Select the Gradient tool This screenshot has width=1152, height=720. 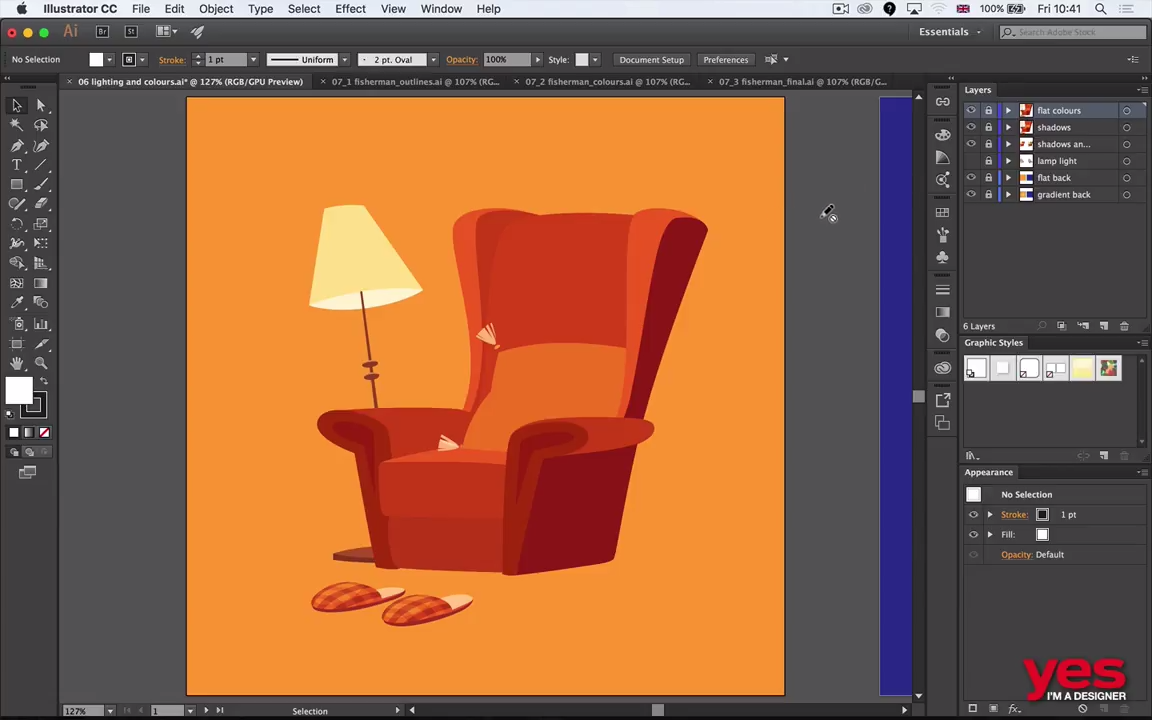point(41,283)
